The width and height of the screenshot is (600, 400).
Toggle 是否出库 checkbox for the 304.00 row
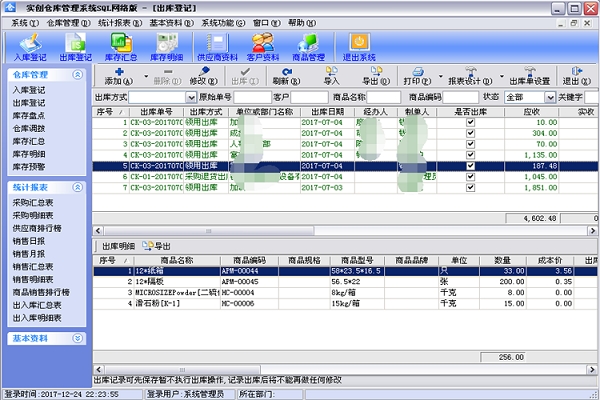[x=470, y=133]
